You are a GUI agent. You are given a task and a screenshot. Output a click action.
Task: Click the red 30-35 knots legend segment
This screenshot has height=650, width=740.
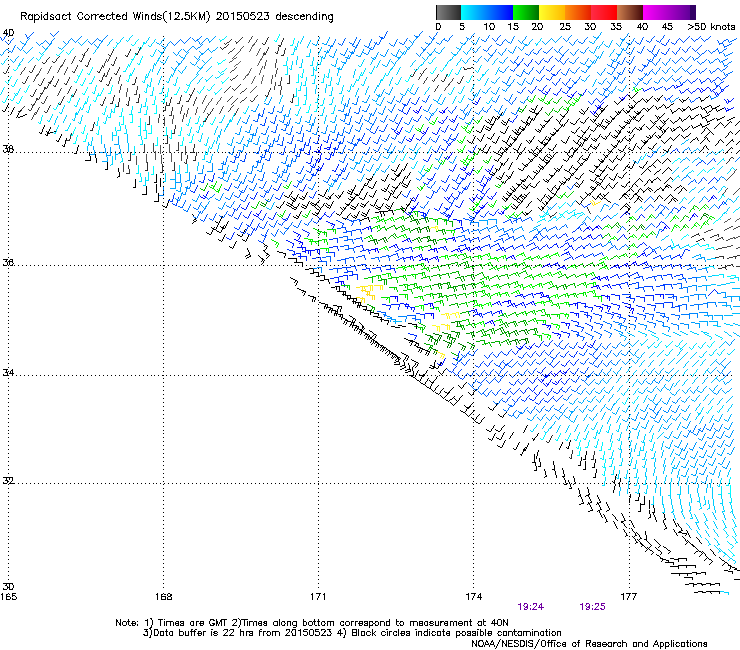coord(604,12)
